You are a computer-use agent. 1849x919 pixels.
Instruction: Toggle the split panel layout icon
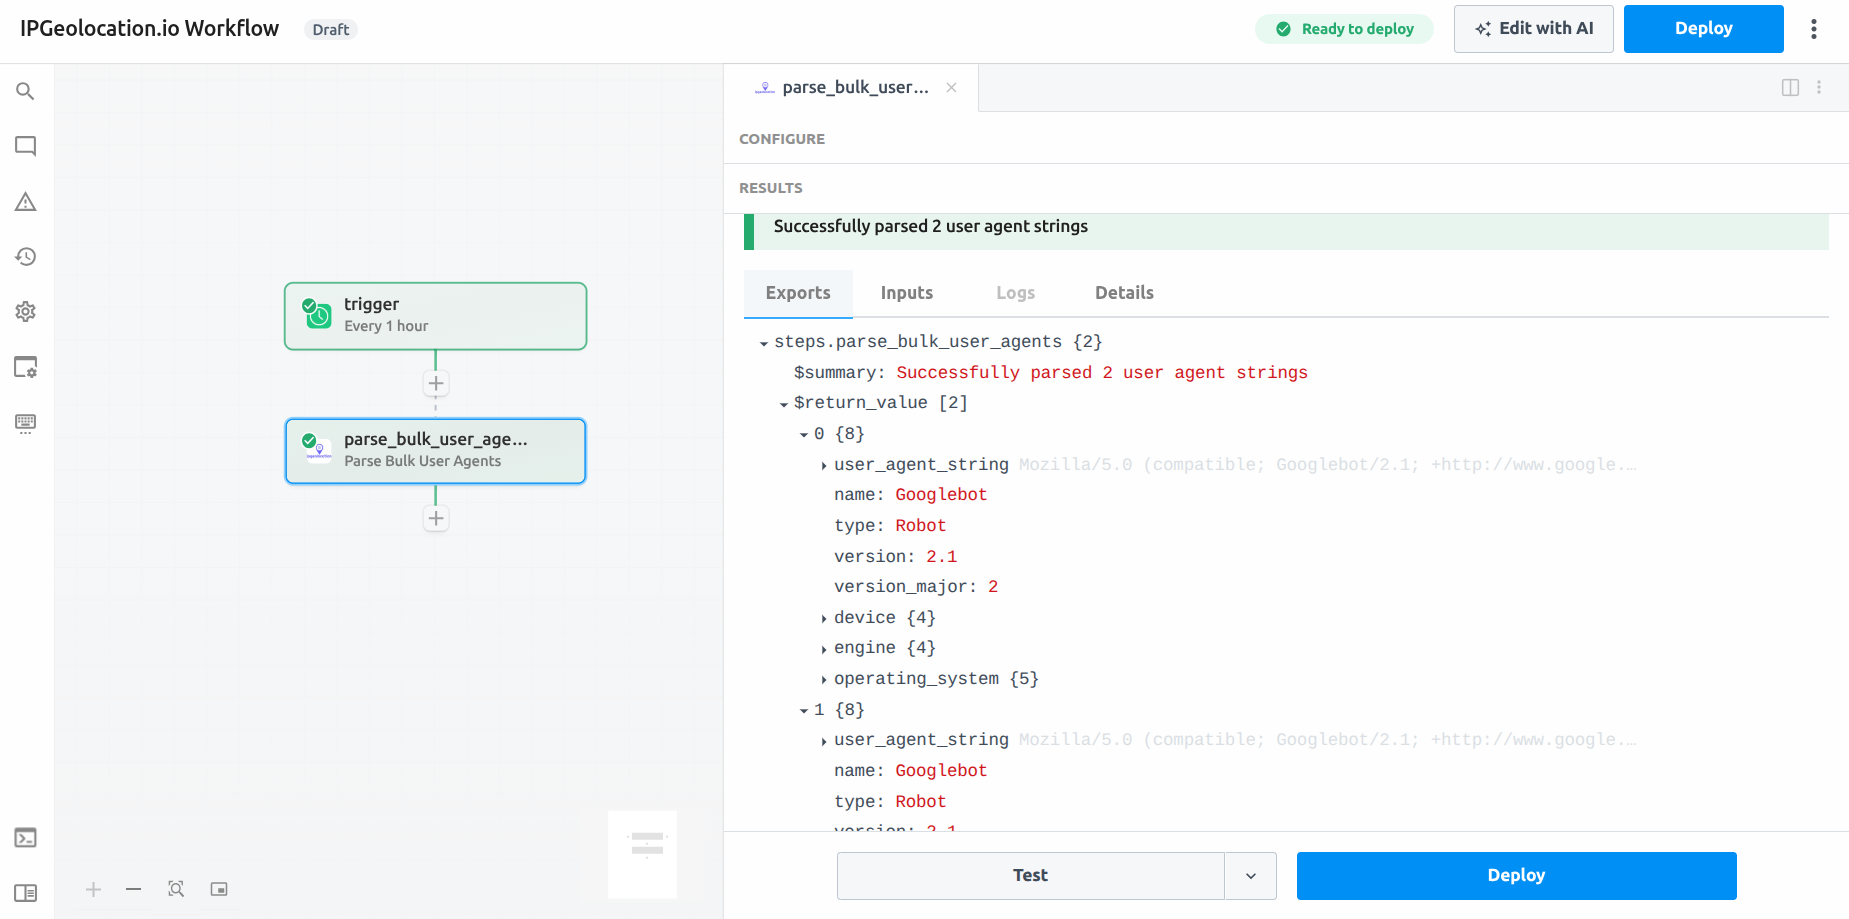1790,88
